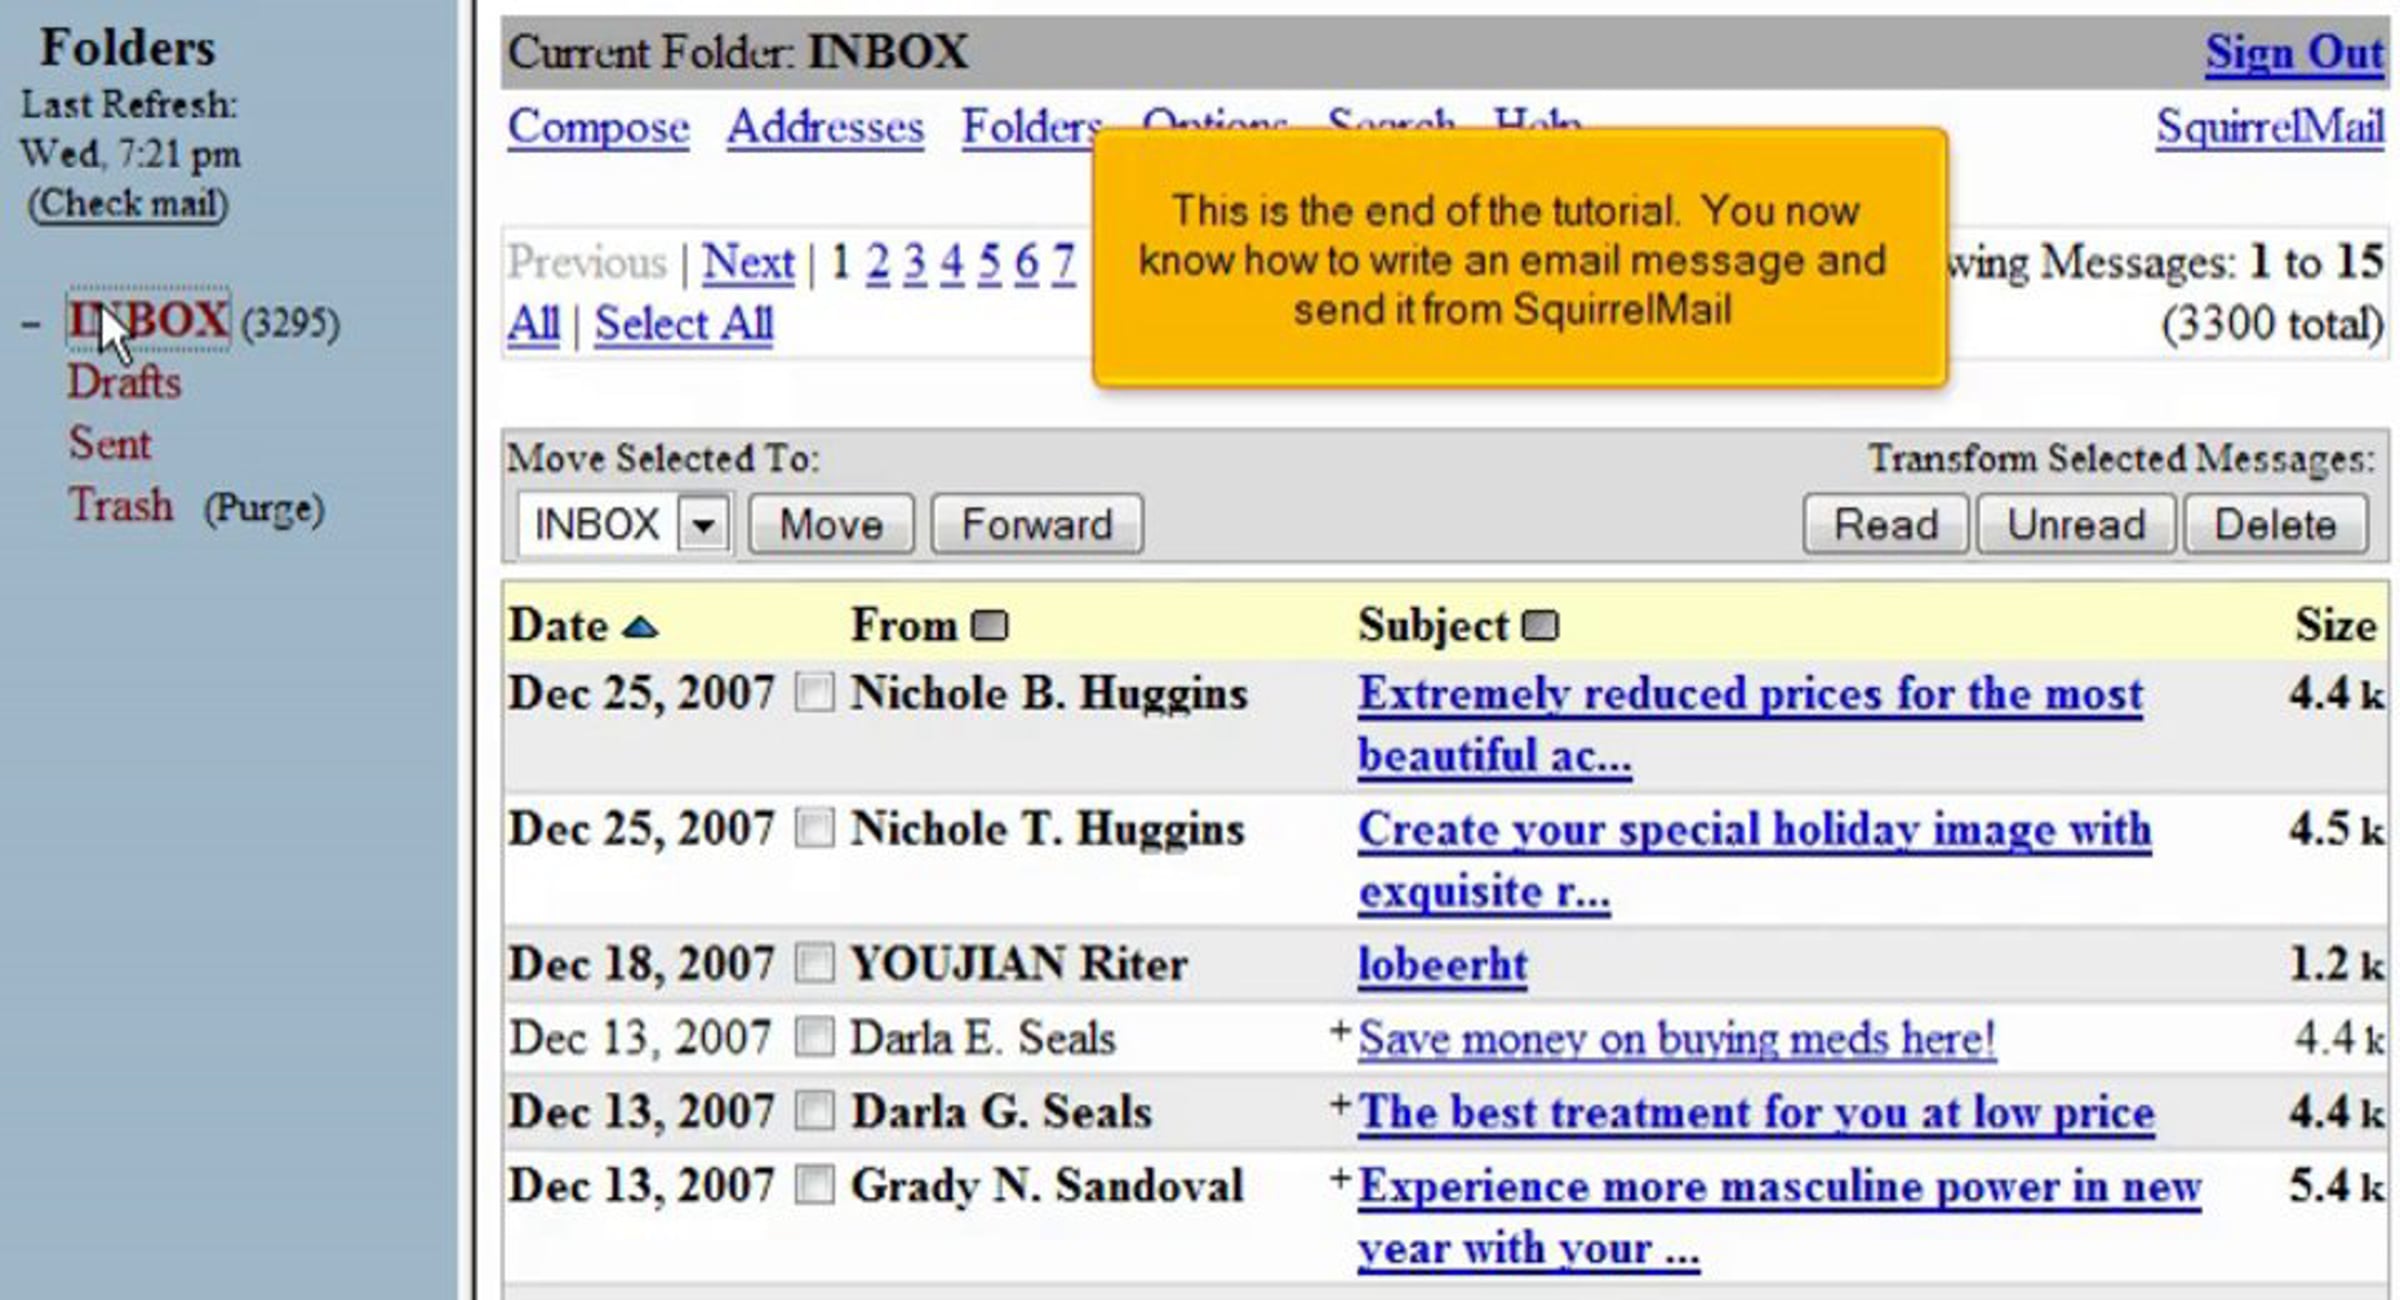2400x1300 pixels.
Task: Tick the checkbox next to Darla G. Seals
Action: click(814, 1111)
